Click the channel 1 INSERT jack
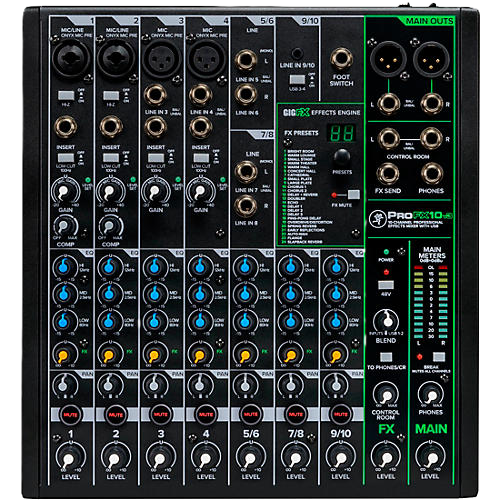The image size is (500, 500). 66,127
